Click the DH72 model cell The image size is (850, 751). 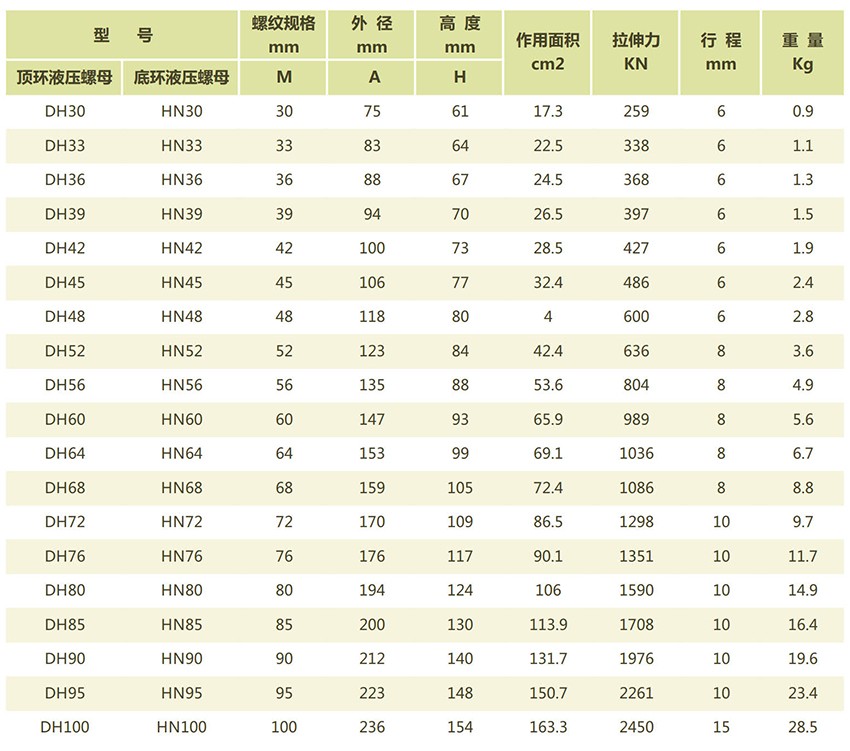coord(65,522)
